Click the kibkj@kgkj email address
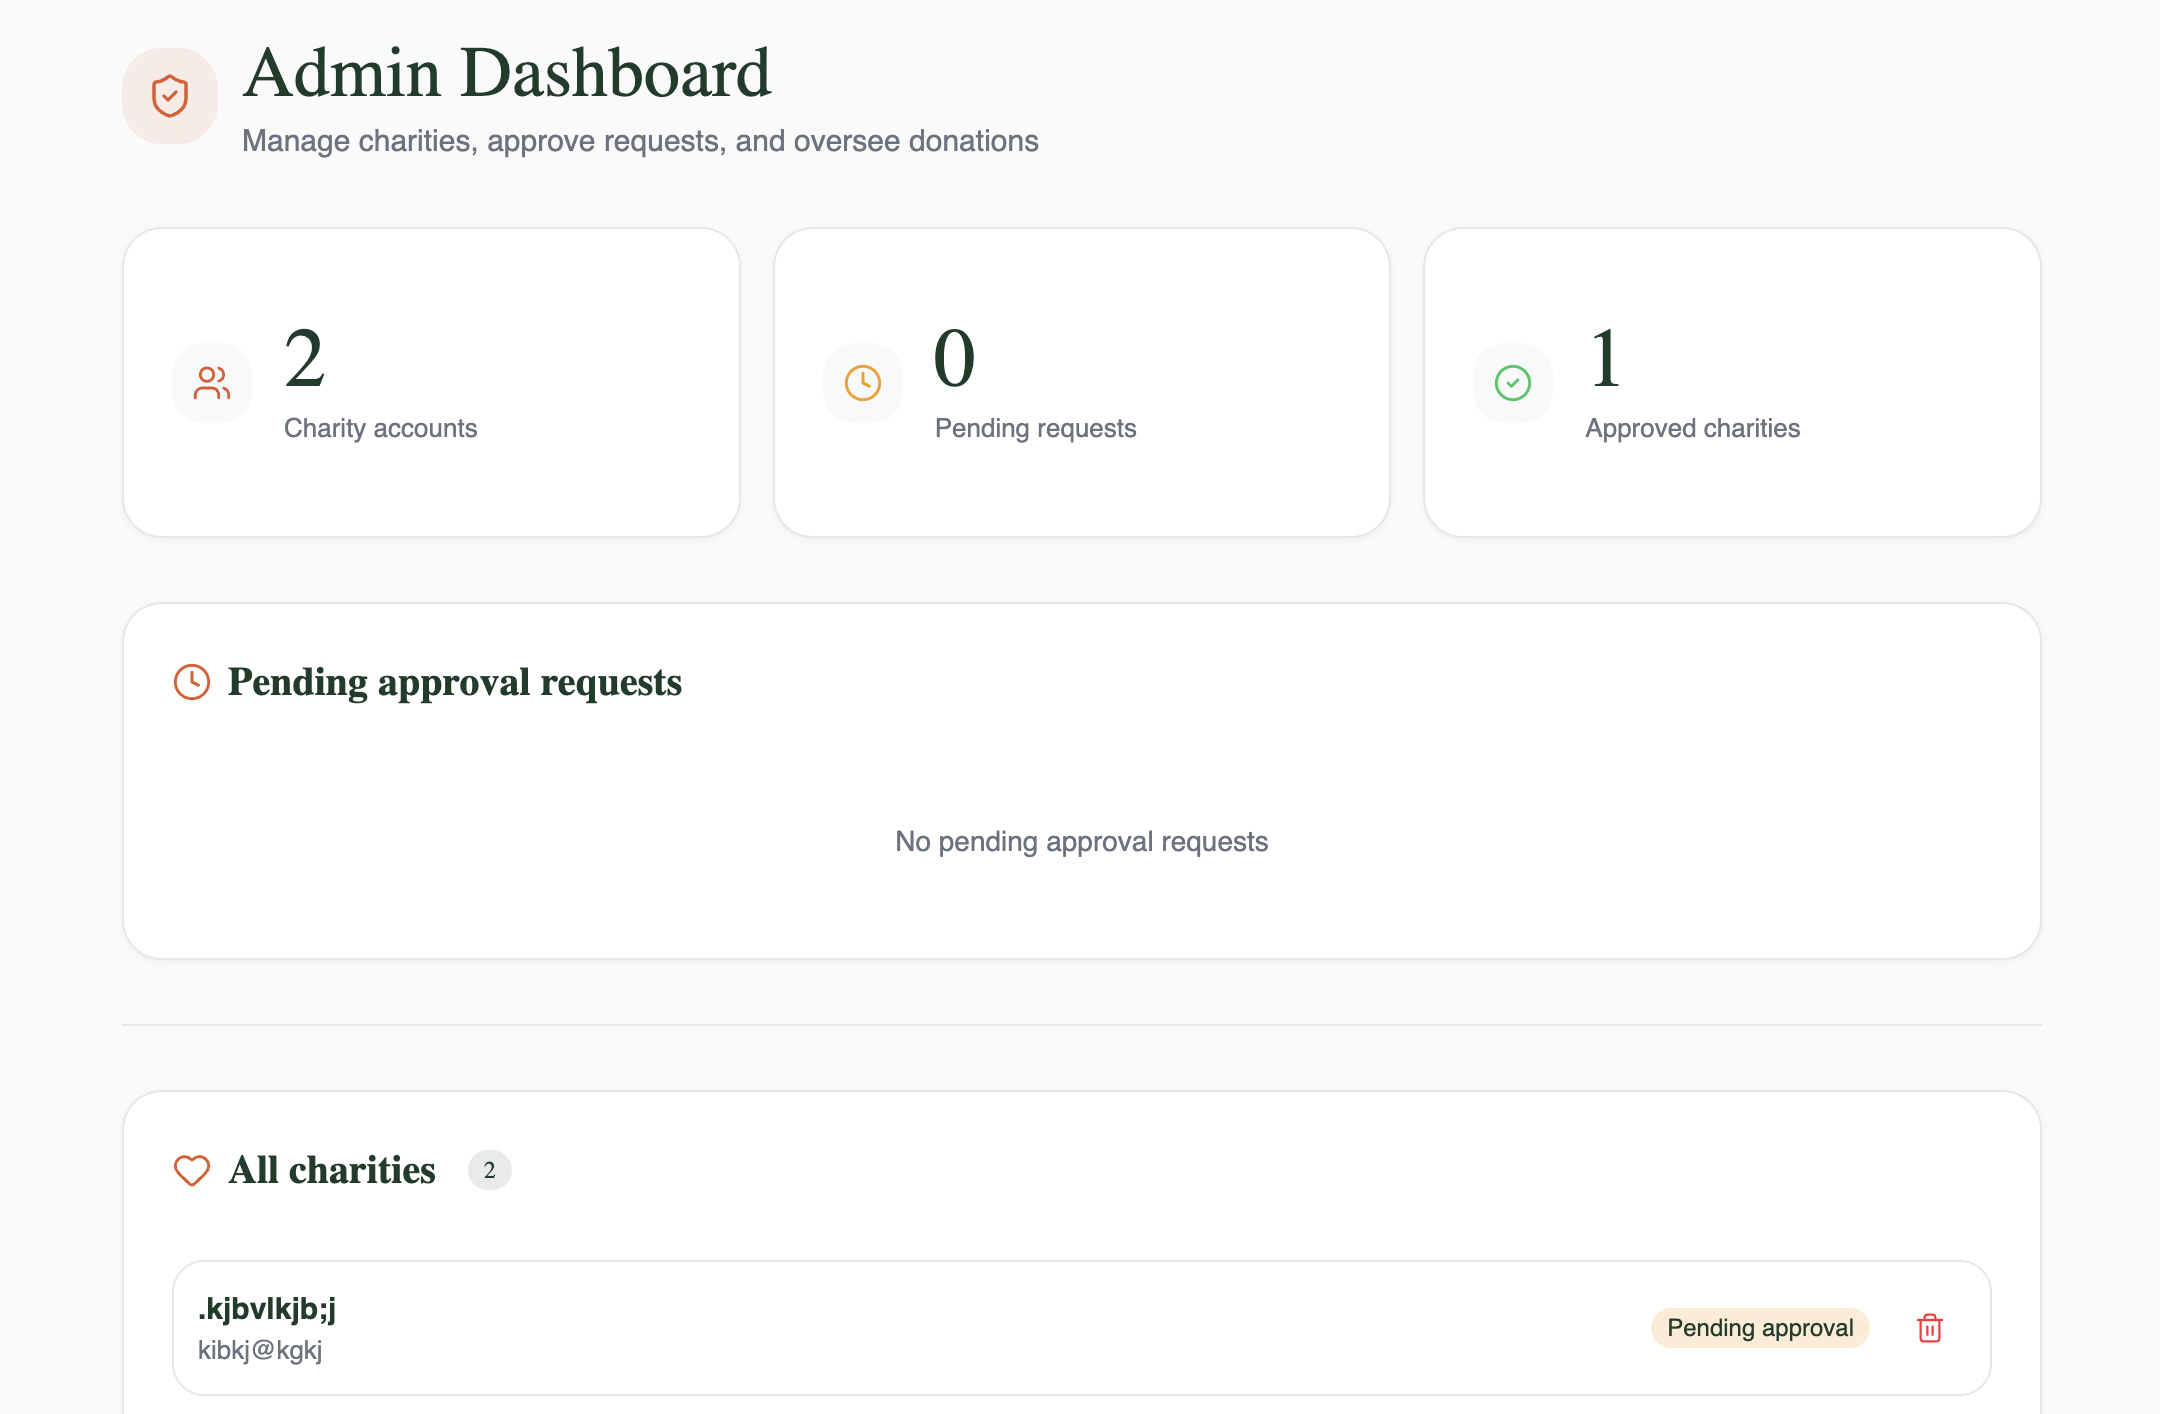 coord(260,1350)
